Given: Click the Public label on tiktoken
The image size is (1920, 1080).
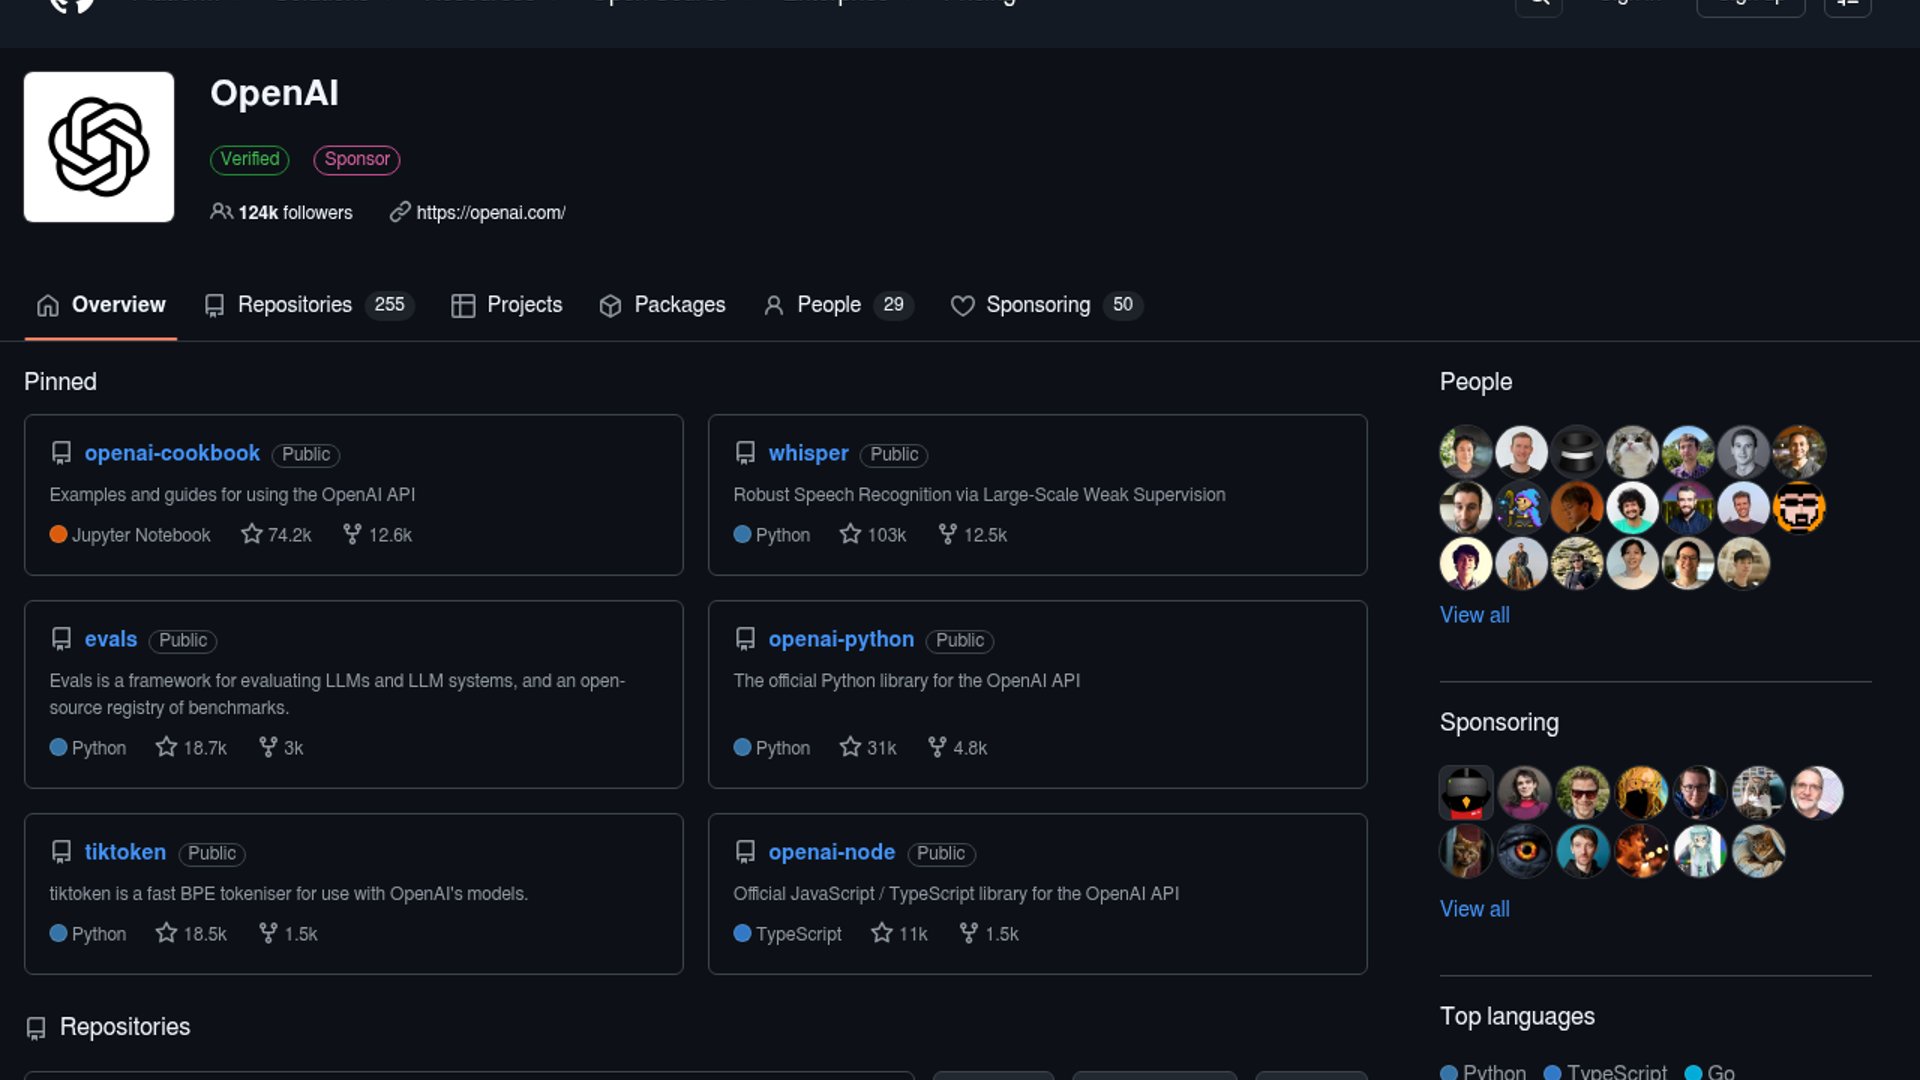Looking at the screenshot, I should [212, 854].
